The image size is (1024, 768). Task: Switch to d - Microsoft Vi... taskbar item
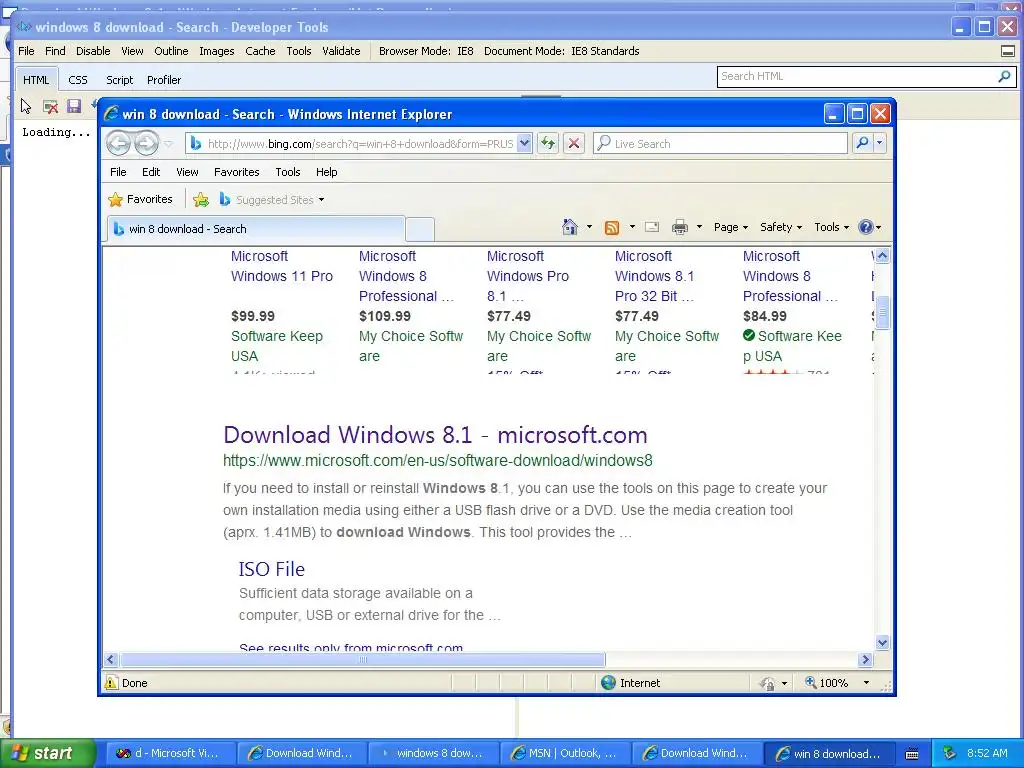[x=168, y=753]
